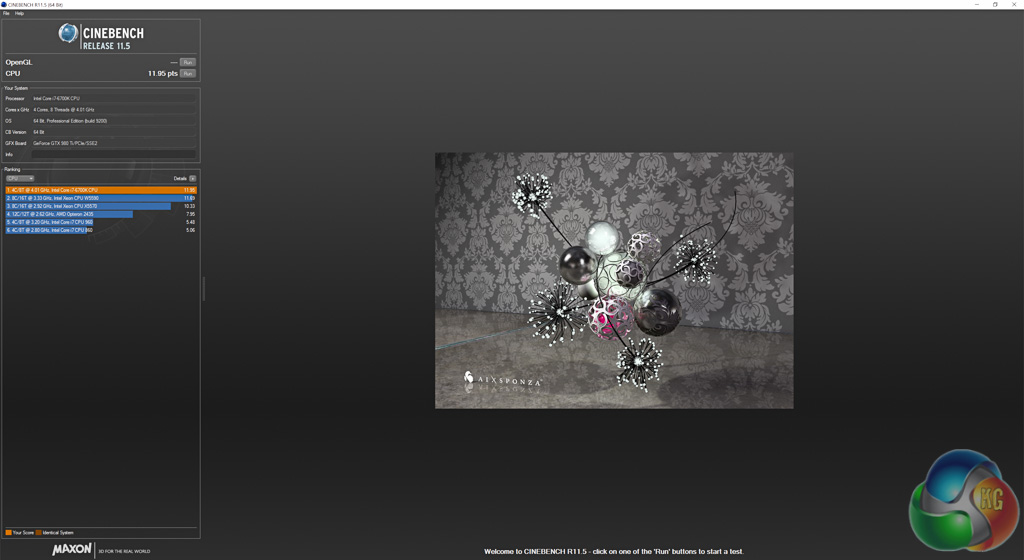
Task: Click the Identical System legend swatch
Action: click(39, 533)
